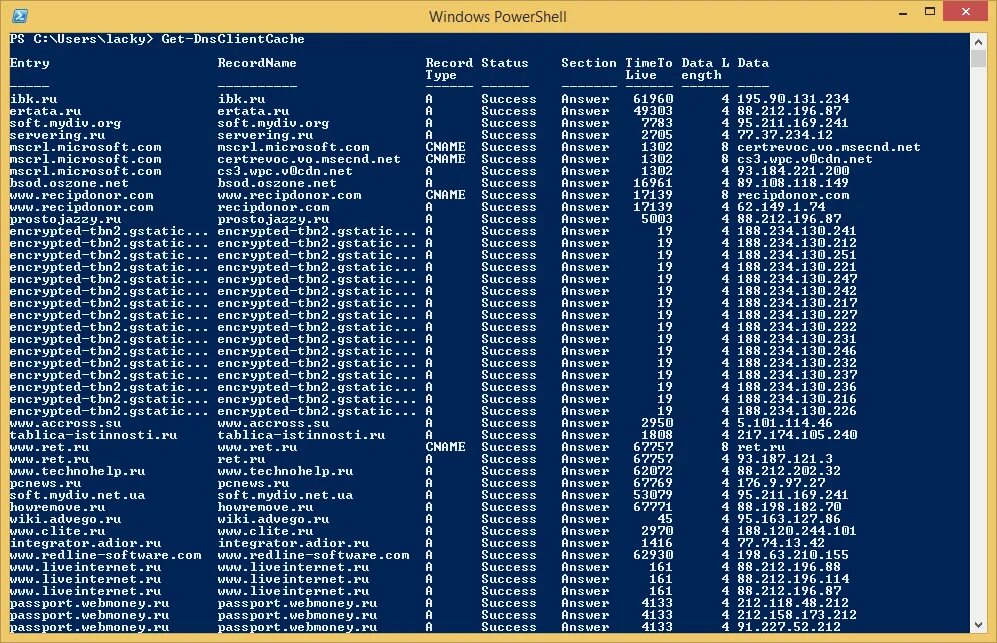Select the howremove.ru entry
The width and height of the screenshot is (997, 643).
(57, 508)
